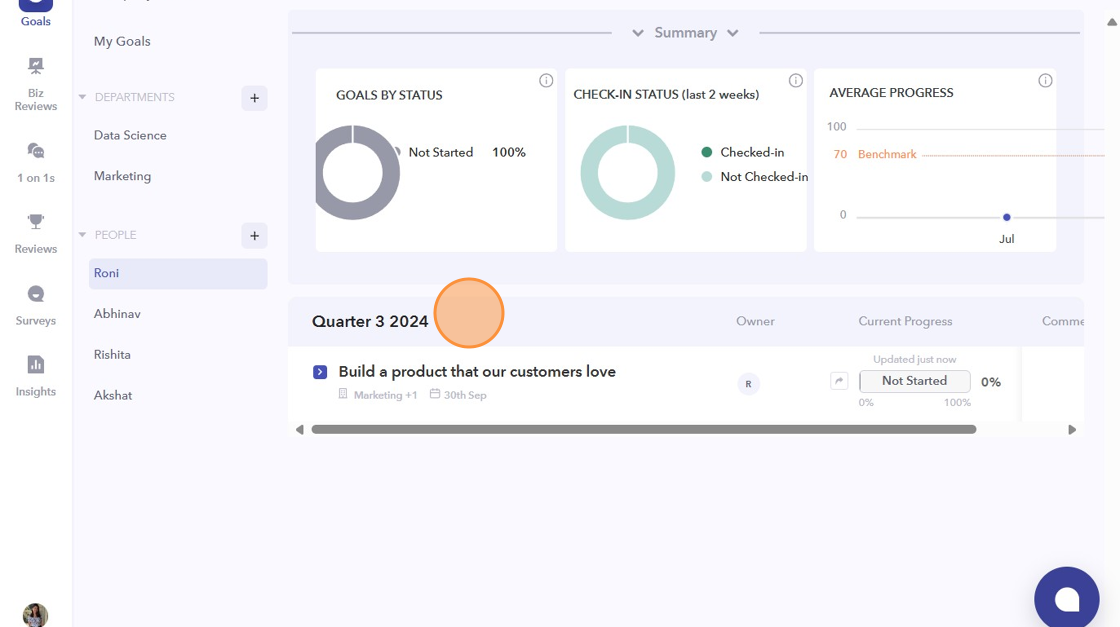Add a new person with plus button
The height and width of the screenshot is (627, 1120).
point(254,236)
